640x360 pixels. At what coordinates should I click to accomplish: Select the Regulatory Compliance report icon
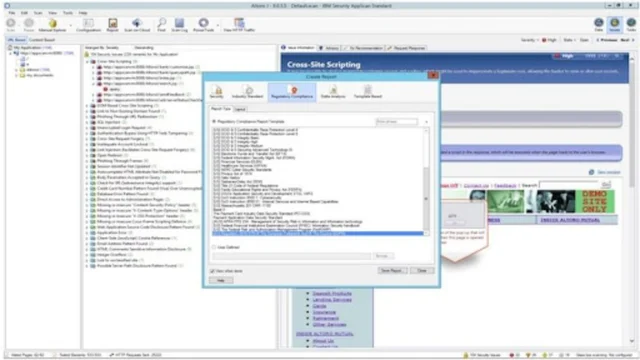[x=292, y=92]
